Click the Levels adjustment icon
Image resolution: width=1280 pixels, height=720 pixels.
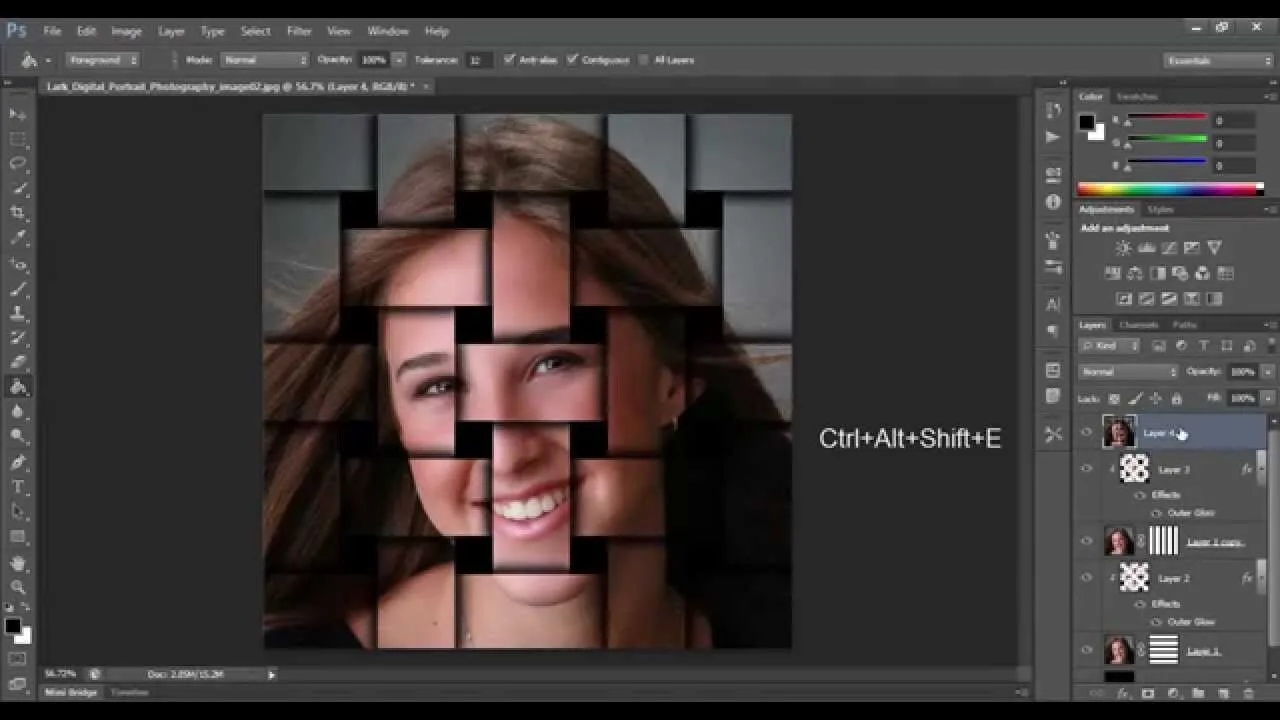(x=1146, y=248)
